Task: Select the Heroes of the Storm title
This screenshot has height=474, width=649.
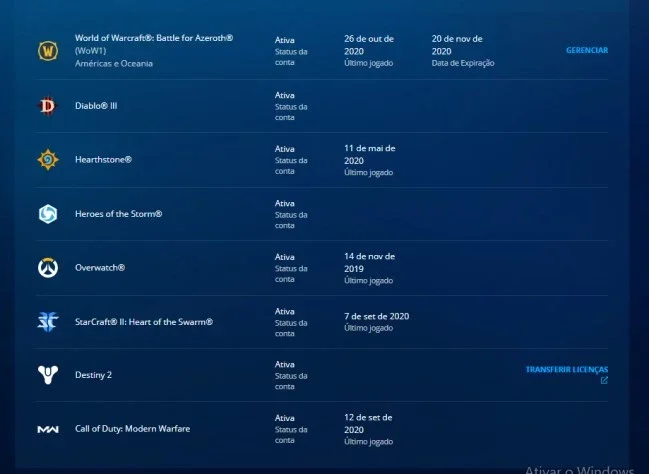Action: pos(118,214)
